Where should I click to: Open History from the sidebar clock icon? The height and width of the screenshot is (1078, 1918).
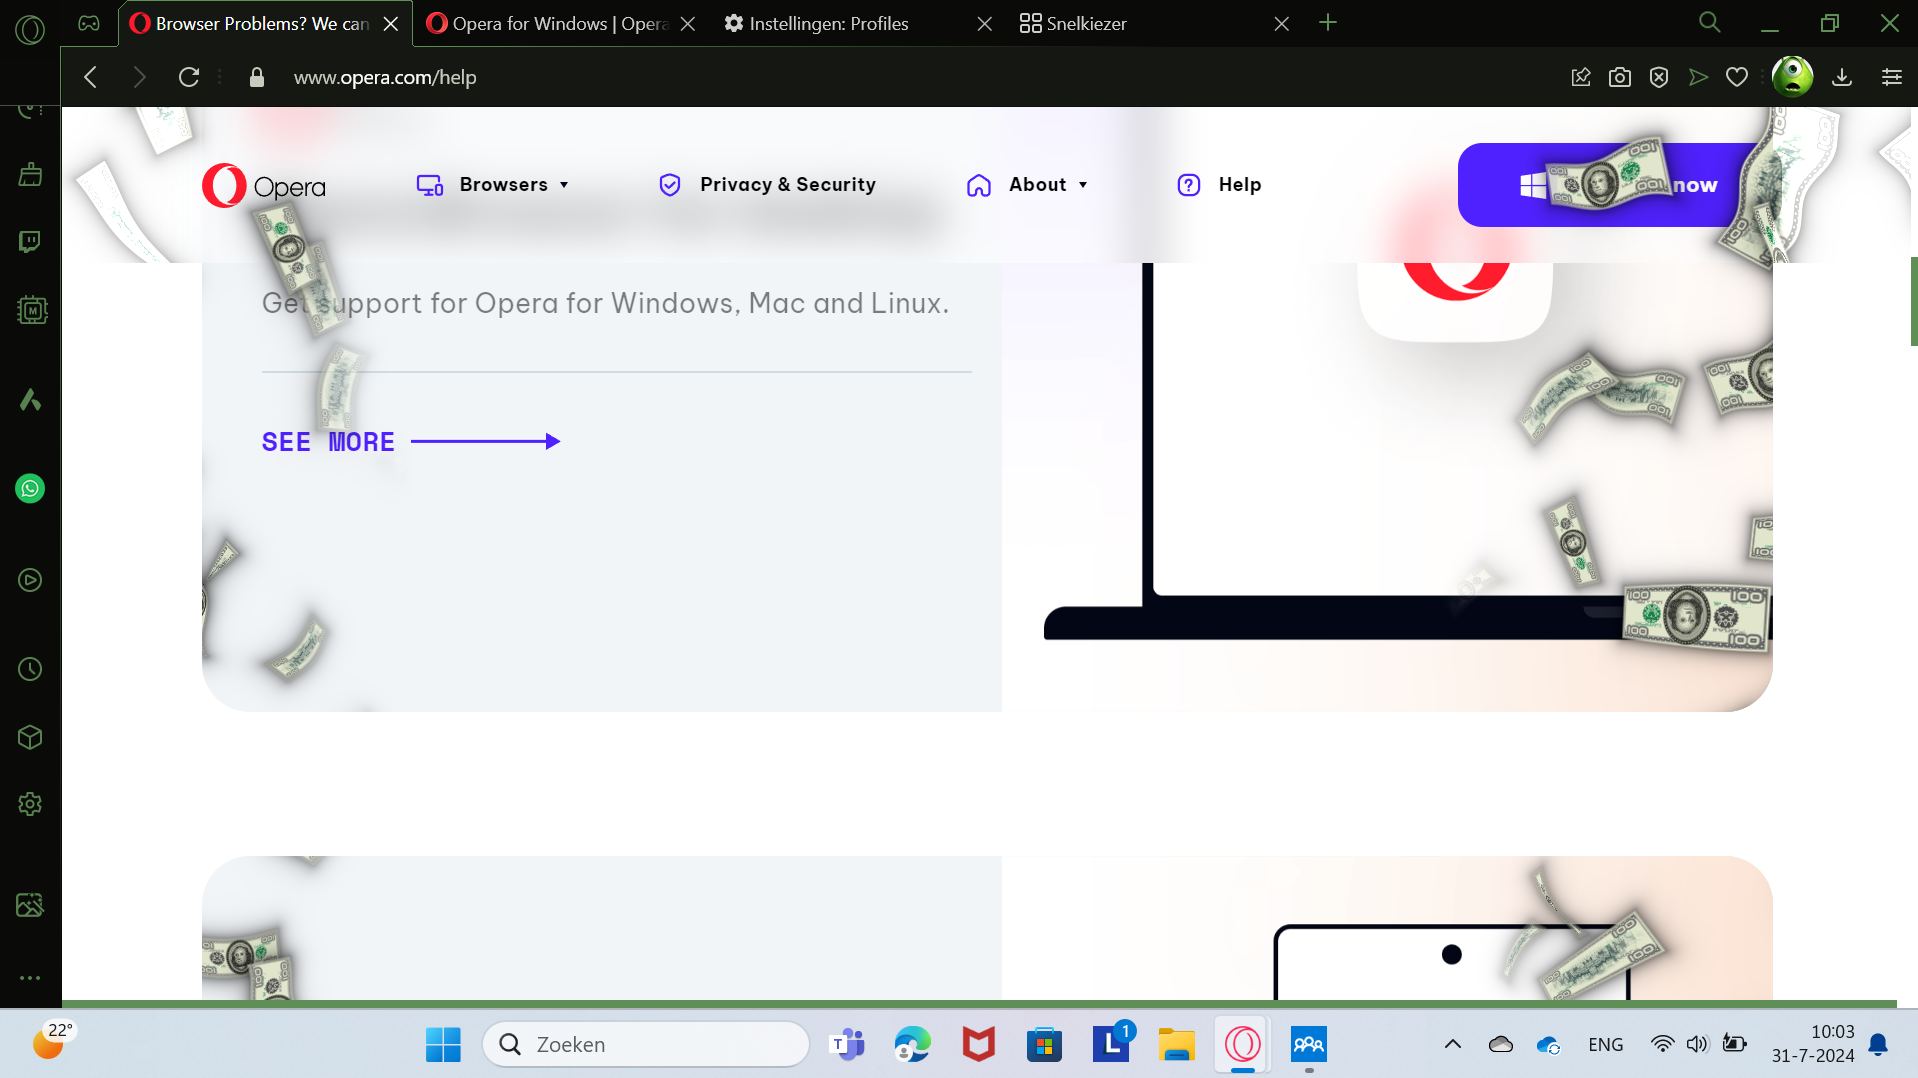tap(30, 669)
